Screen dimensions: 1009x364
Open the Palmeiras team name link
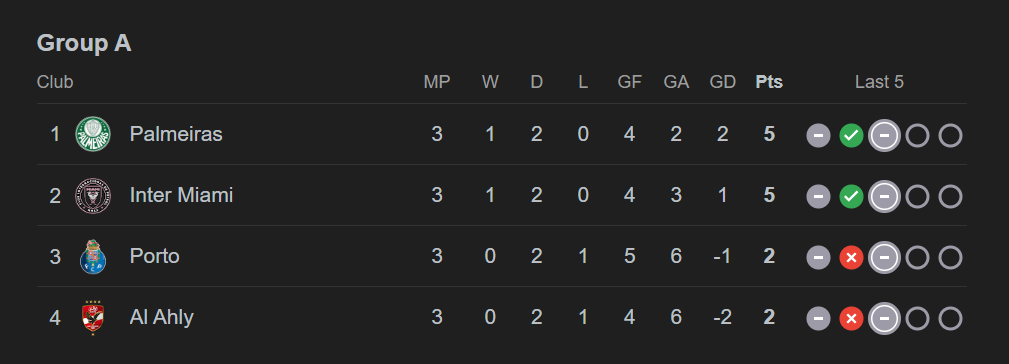(x=176, y=134)
